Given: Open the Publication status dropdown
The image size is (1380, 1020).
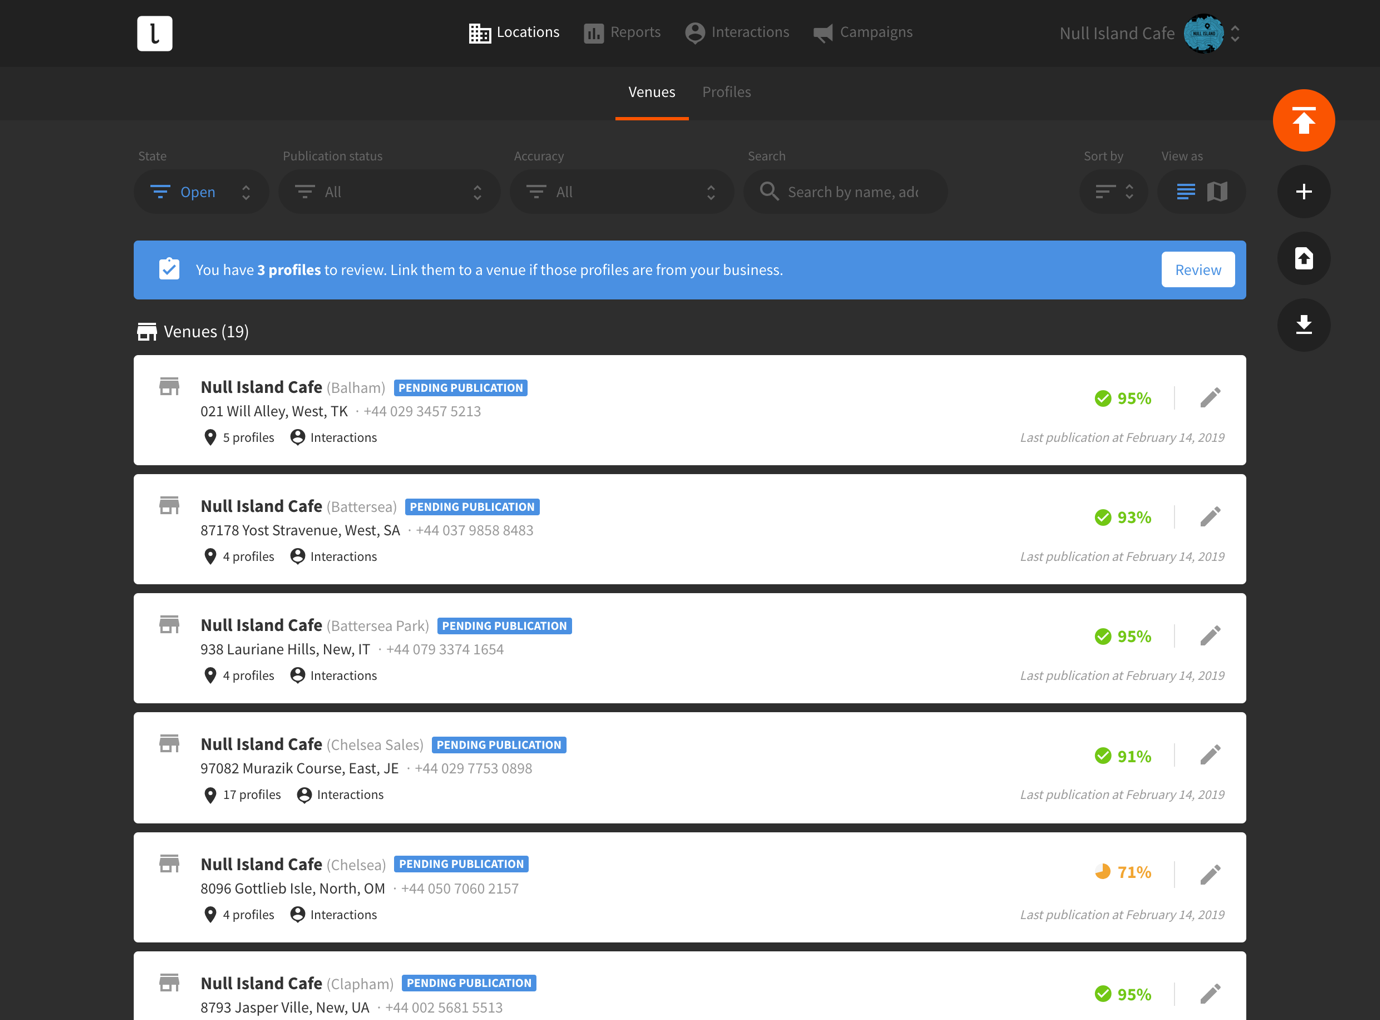Looking at the screenshot, I should coord(389,192).
